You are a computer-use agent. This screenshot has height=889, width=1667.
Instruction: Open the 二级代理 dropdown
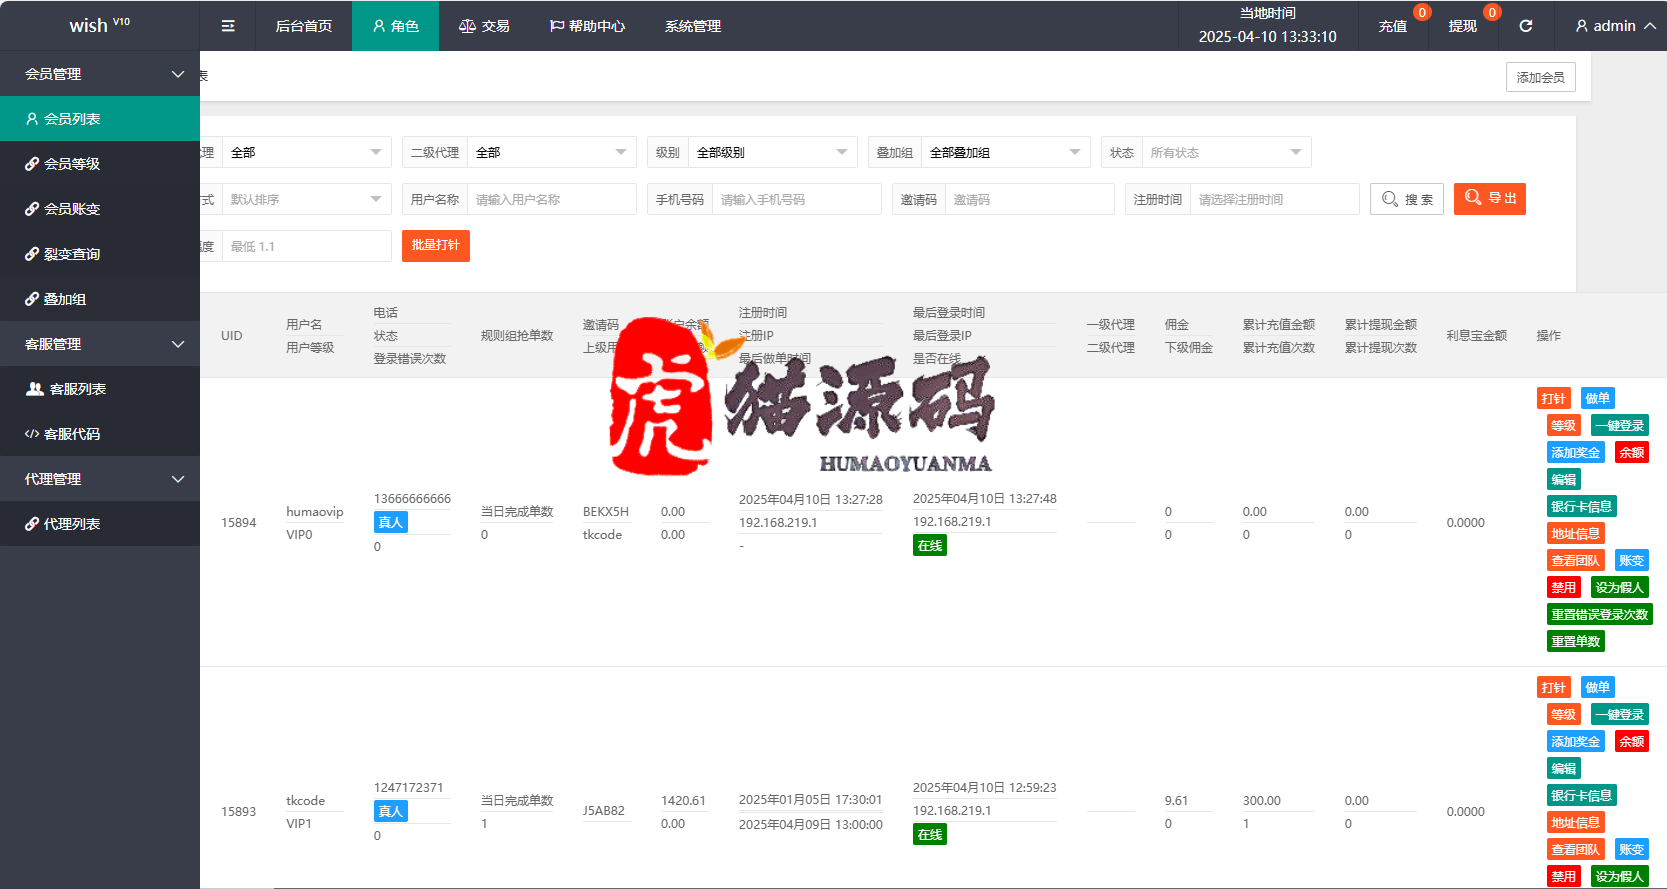click(x=552, y=152)
